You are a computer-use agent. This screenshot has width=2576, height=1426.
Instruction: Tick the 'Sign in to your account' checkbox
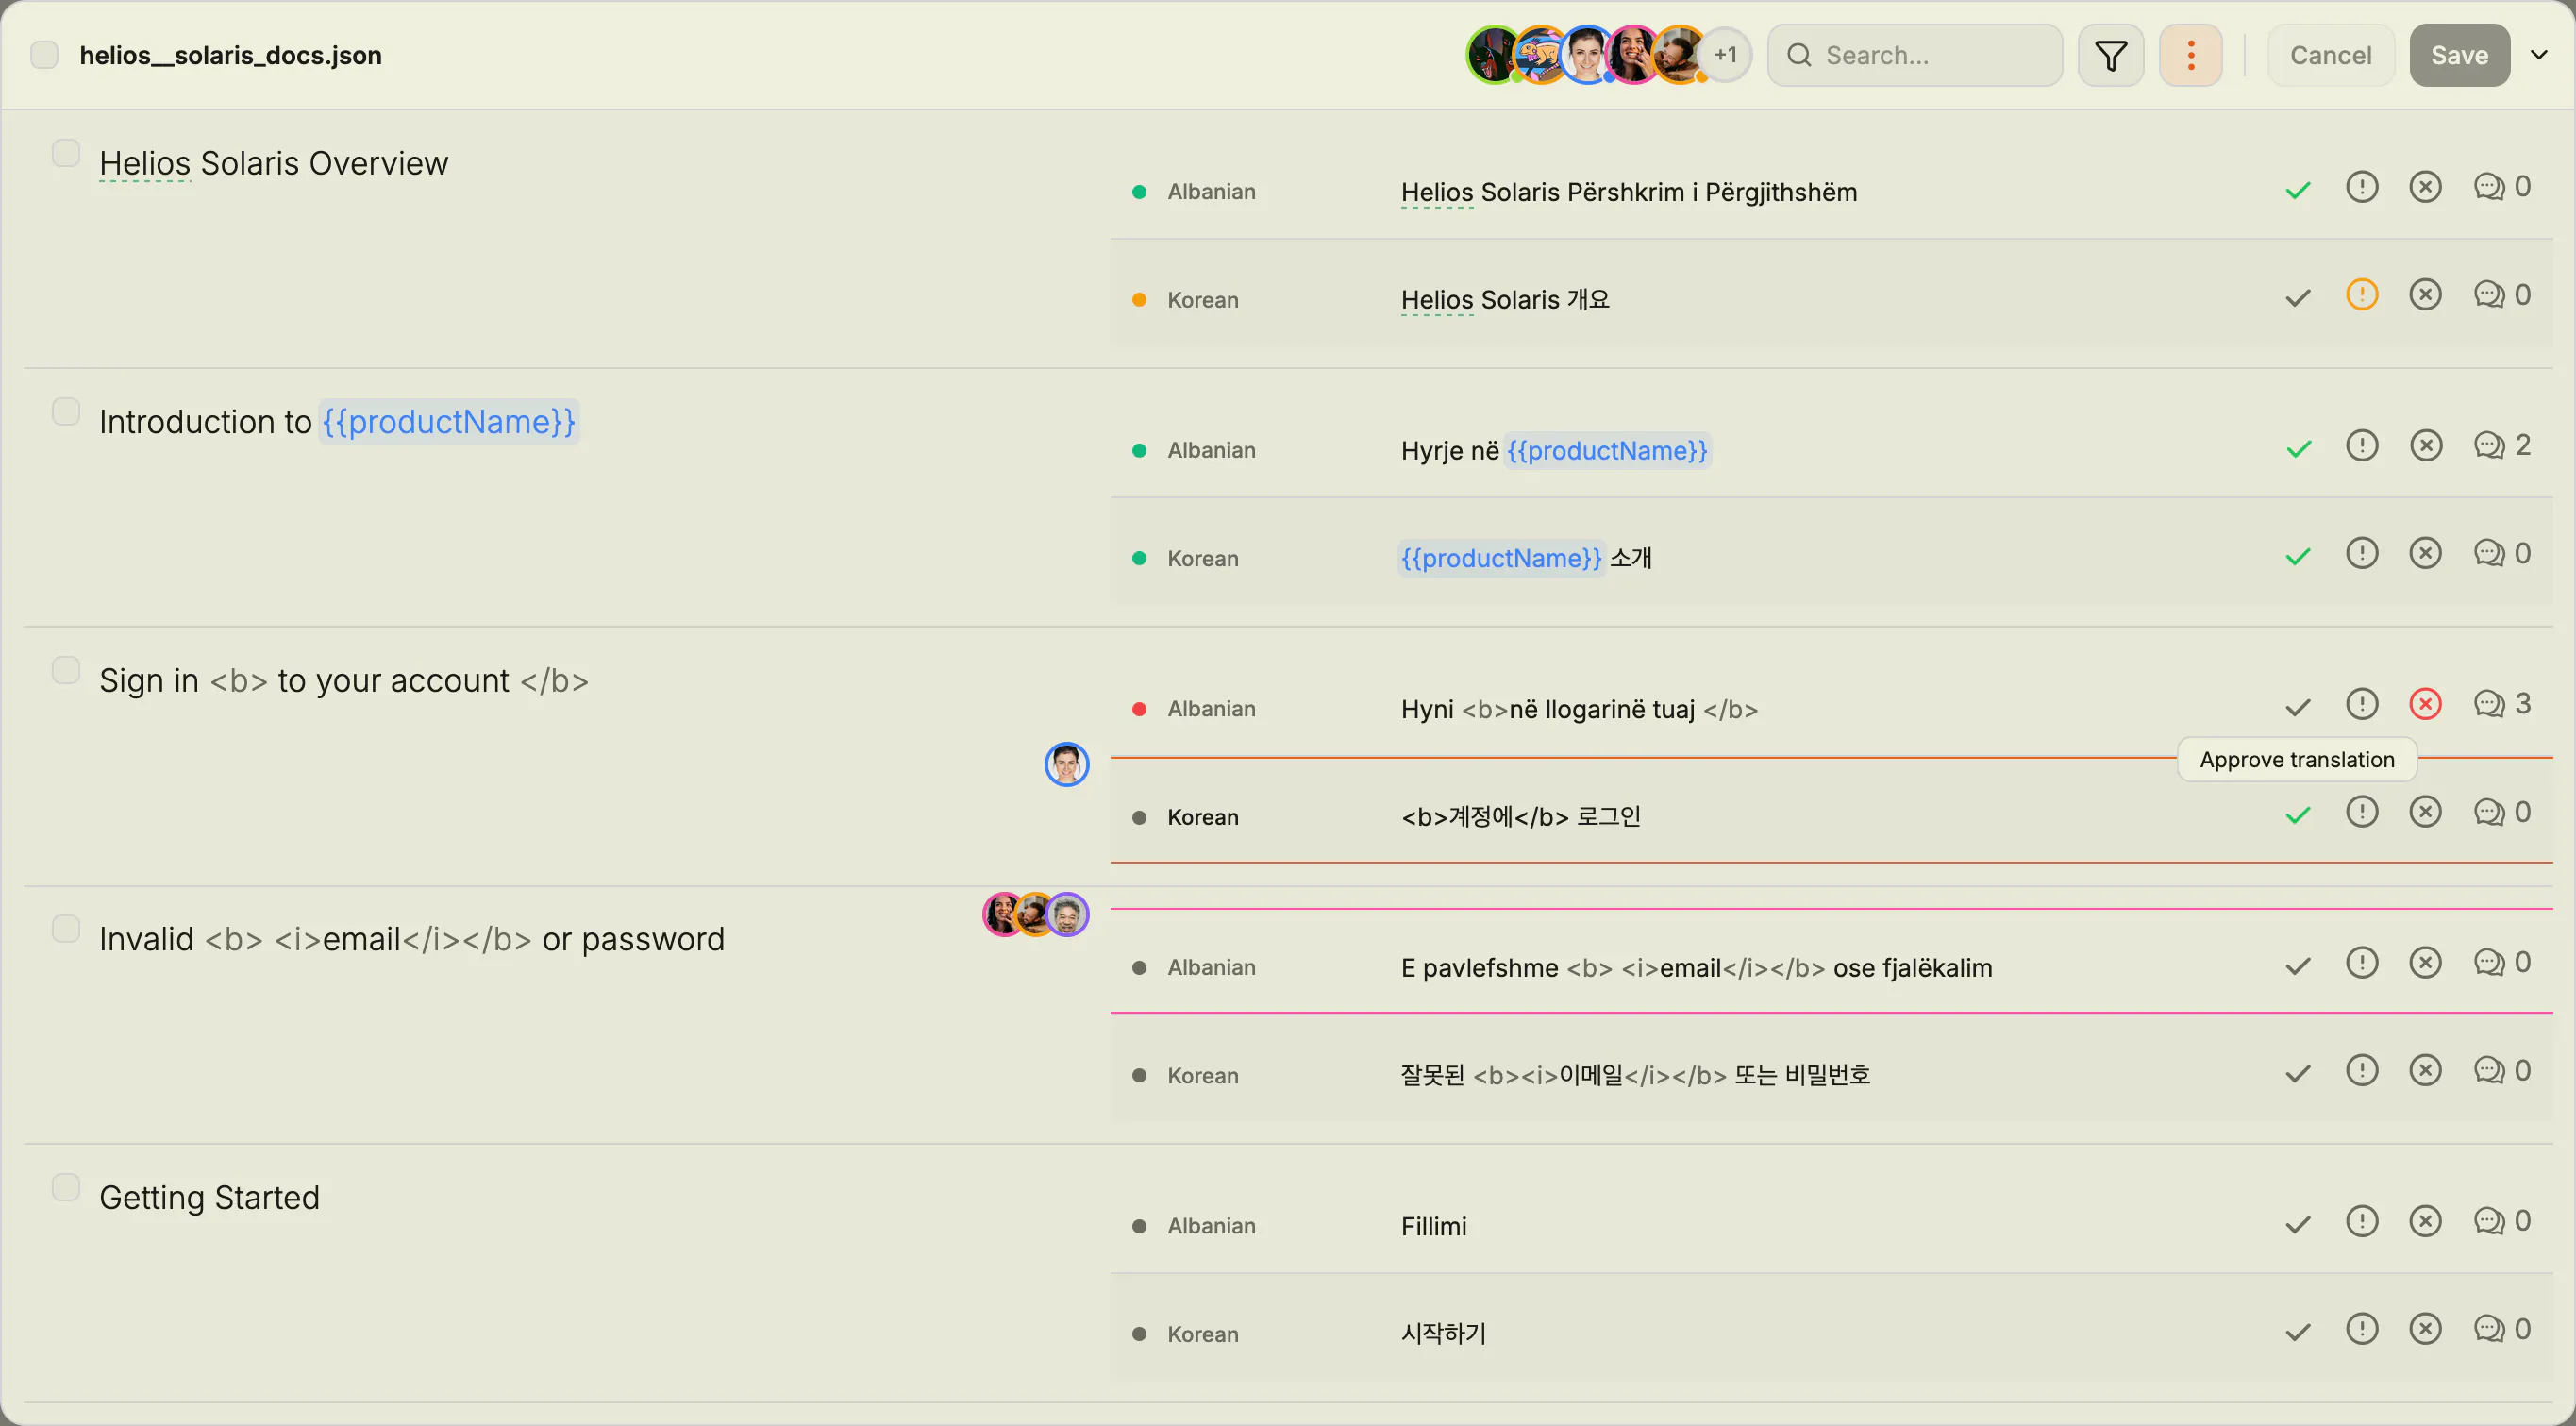coord(66,670)
